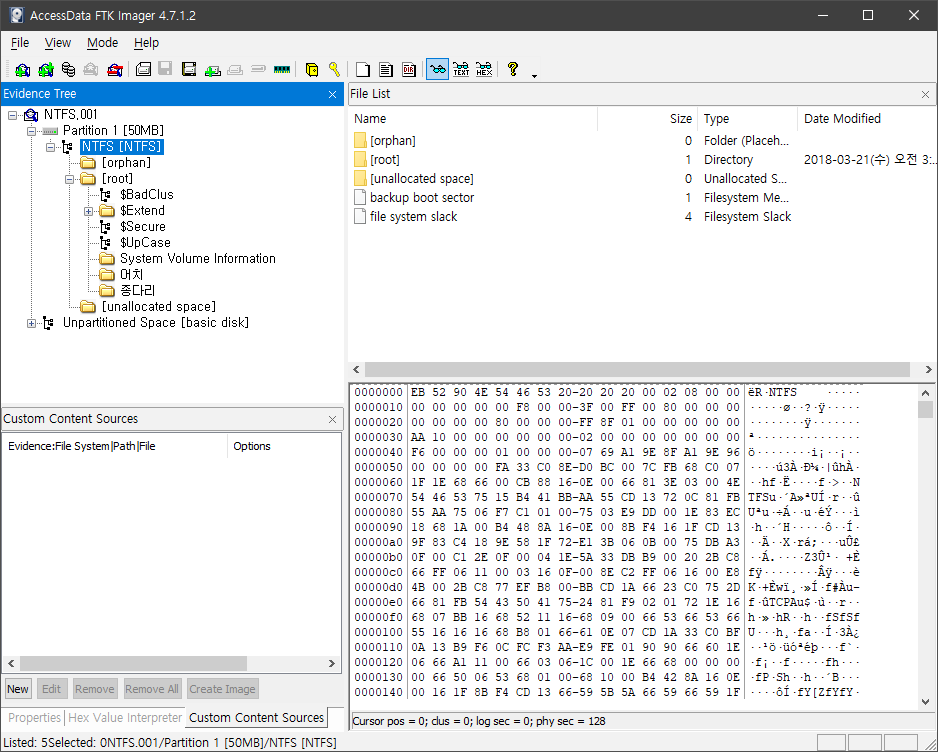Open the View menu
This screenshot has height=752, width=938.
(x=57, y=42)
